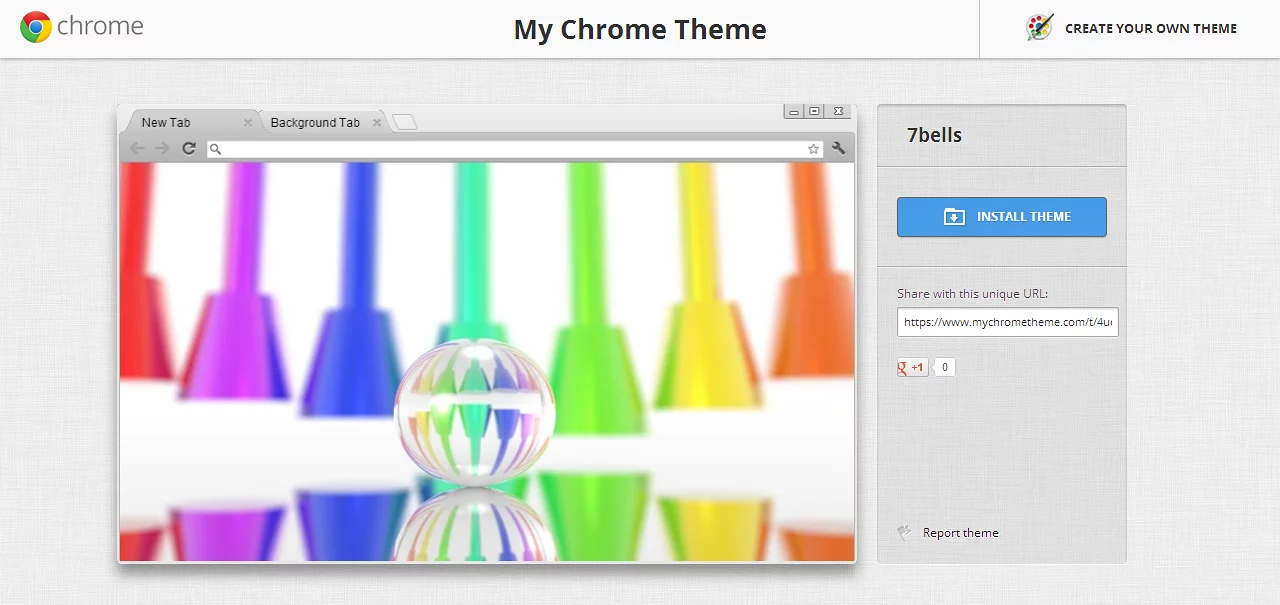Screen dimensions: 1280x605
Task: Open Create Your Own Theme
Action: [x=1150, y=29]
